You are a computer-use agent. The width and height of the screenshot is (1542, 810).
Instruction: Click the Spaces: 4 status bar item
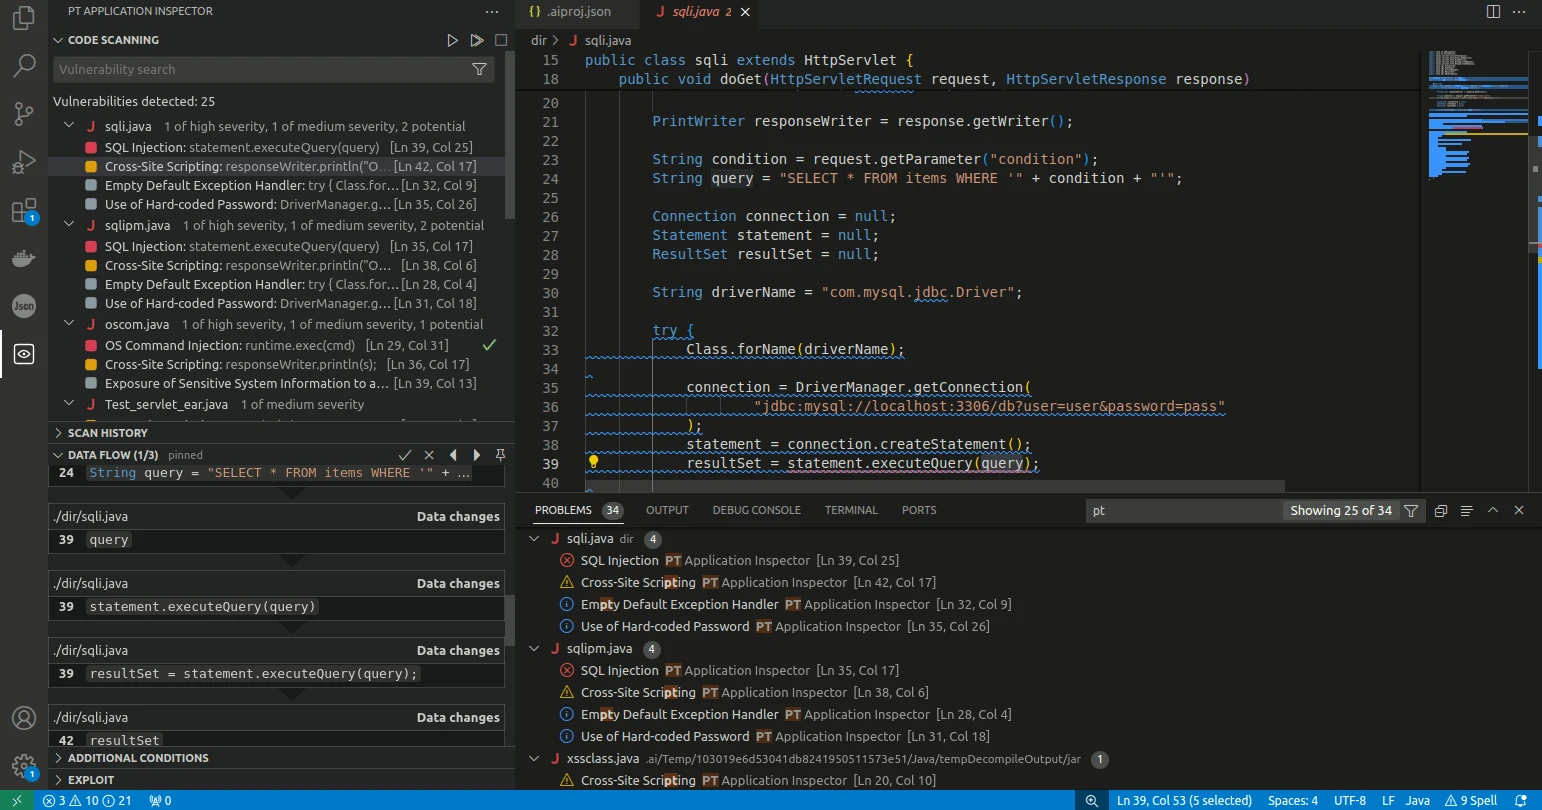(x=1292, y=800)
